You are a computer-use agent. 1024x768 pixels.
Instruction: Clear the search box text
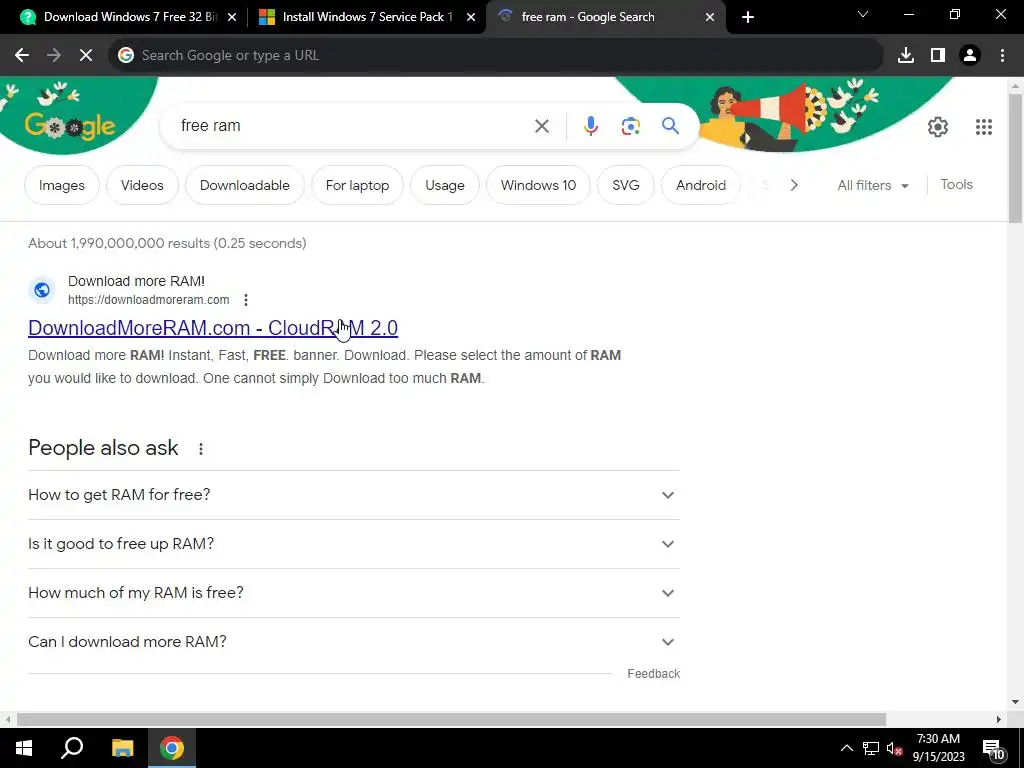[x=541, y=126]
